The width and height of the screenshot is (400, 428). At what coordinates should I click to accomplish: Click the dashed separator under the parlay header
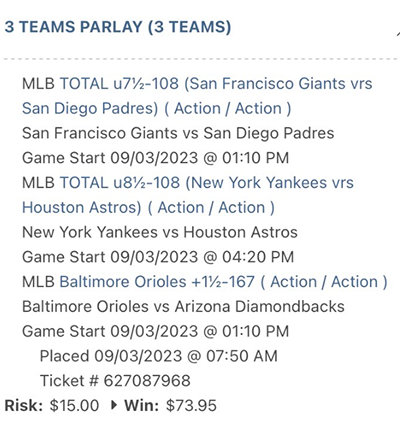pyautogui.click(x=201, y=59)
